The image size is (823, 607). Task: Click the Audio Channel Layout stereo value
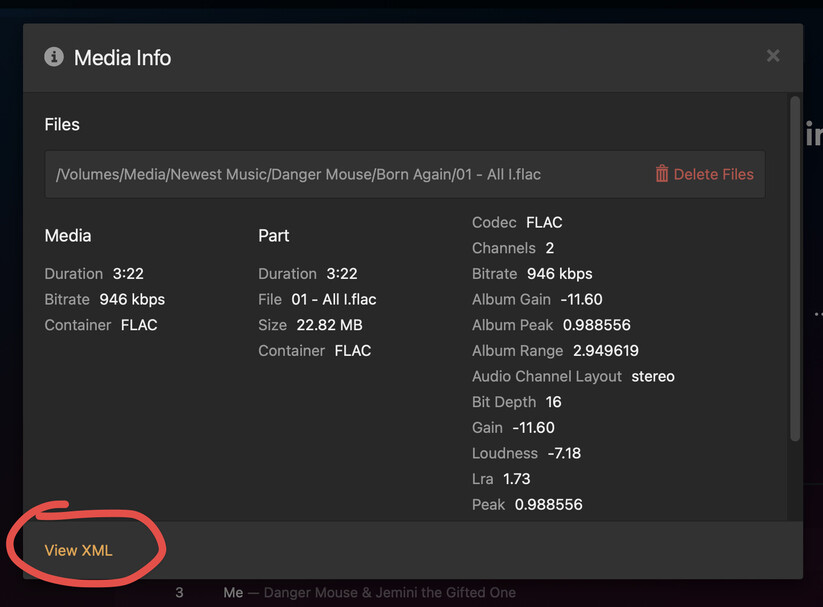pyautogui.click(x=653, y=377)
